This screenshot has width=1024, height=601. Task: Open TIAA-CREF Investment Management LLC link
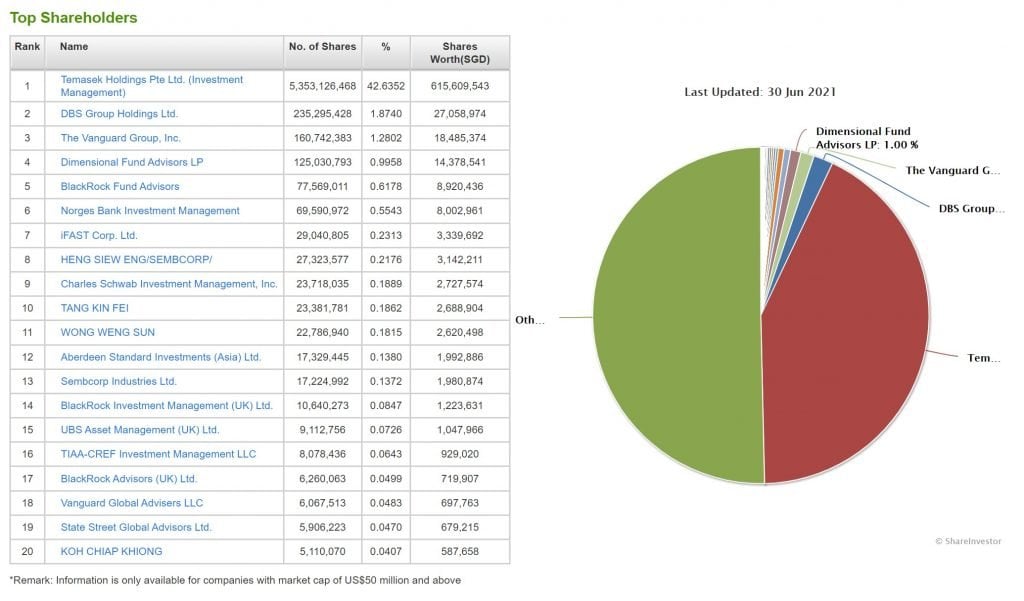[158, 453]
